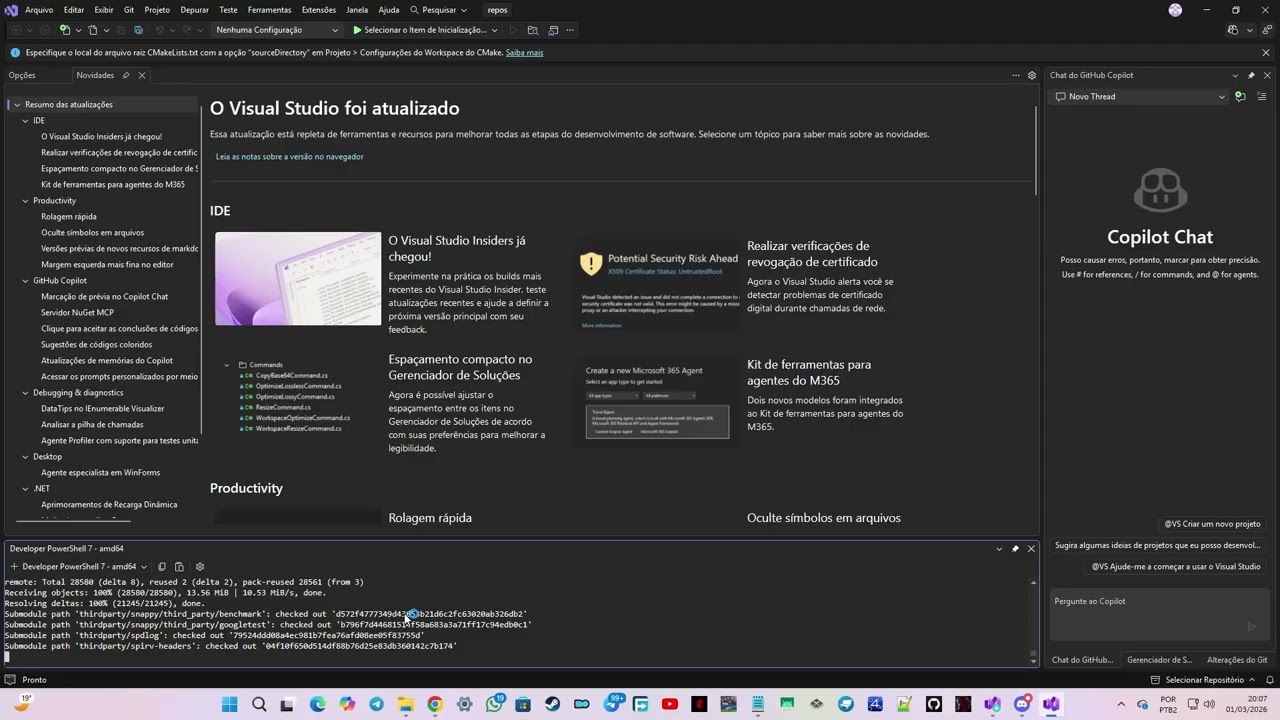Image resolution: width=1280 pixels, height=720 pixels.
Task: Click the Redo arrow icon
Action: click(x=187, y=30)
